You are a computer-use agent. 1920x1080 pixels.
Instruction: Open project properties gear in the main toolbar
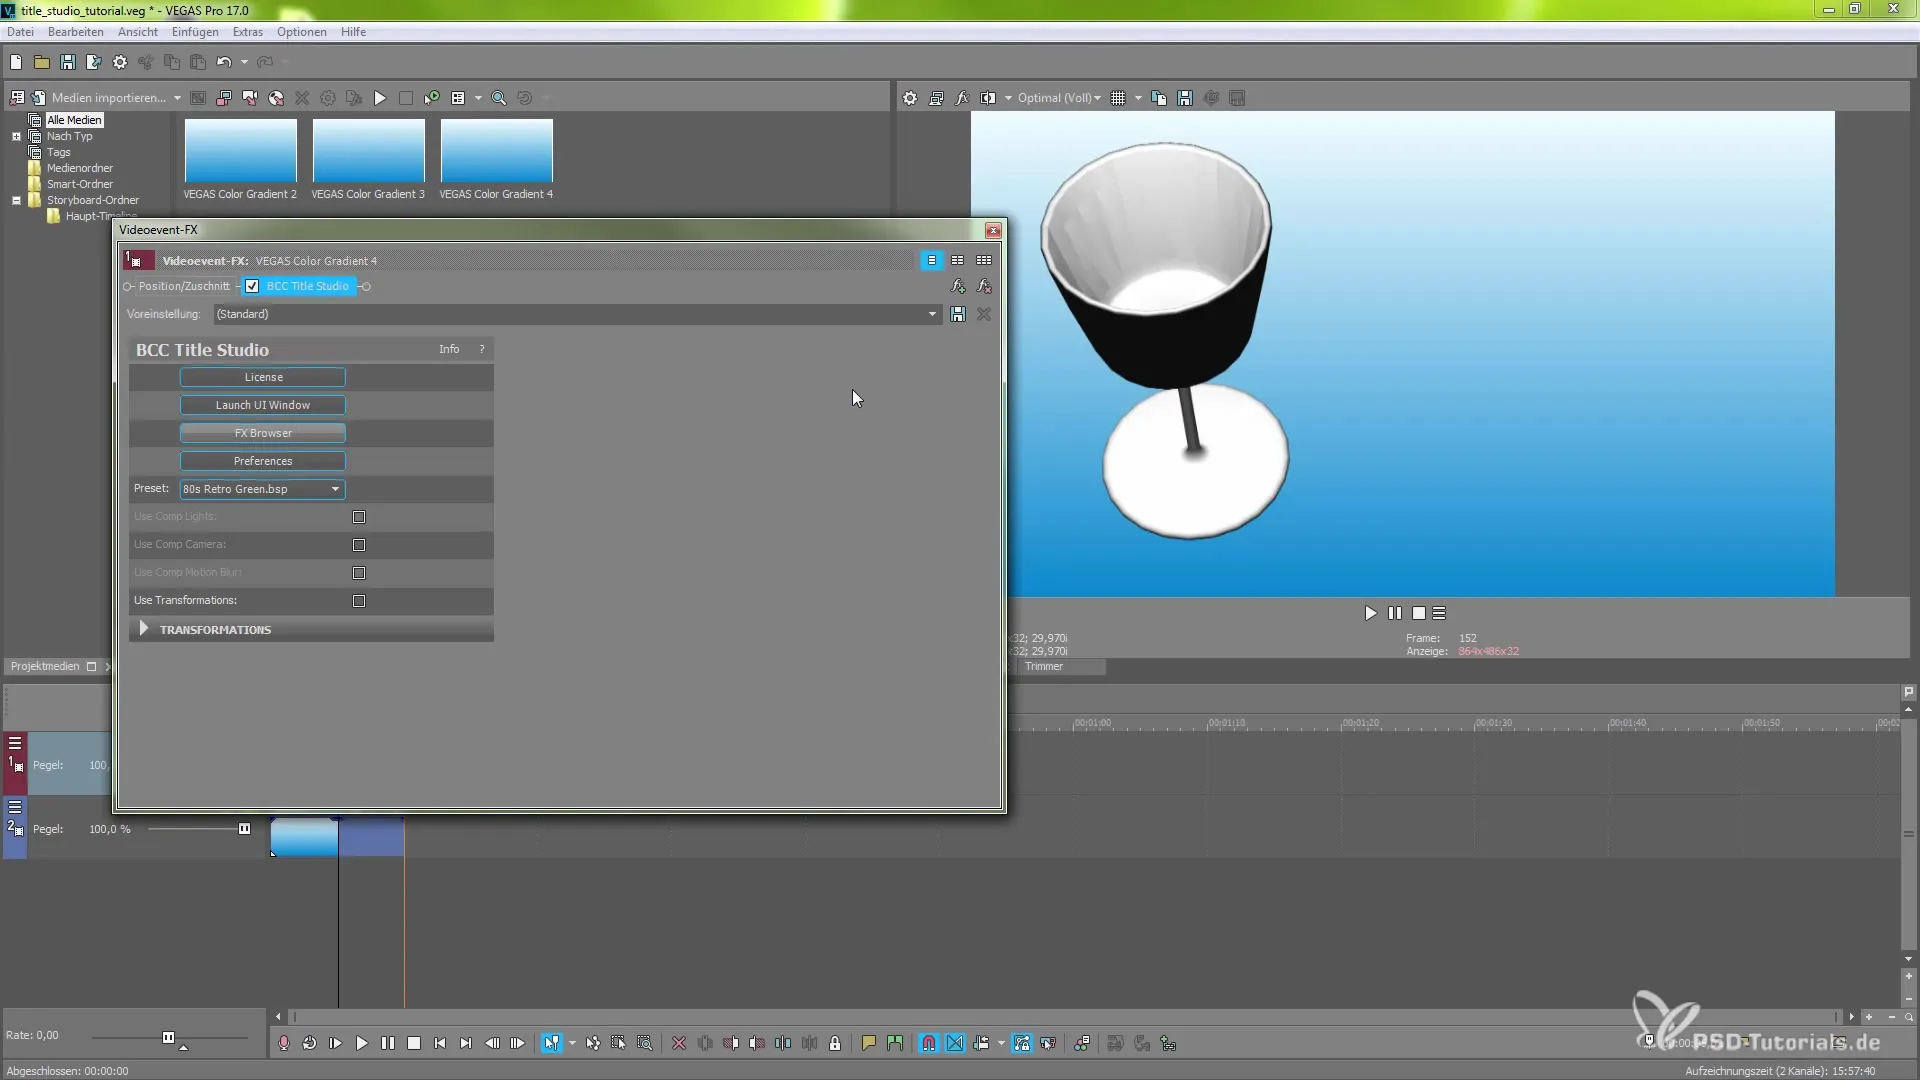click(x=120, y=62)
